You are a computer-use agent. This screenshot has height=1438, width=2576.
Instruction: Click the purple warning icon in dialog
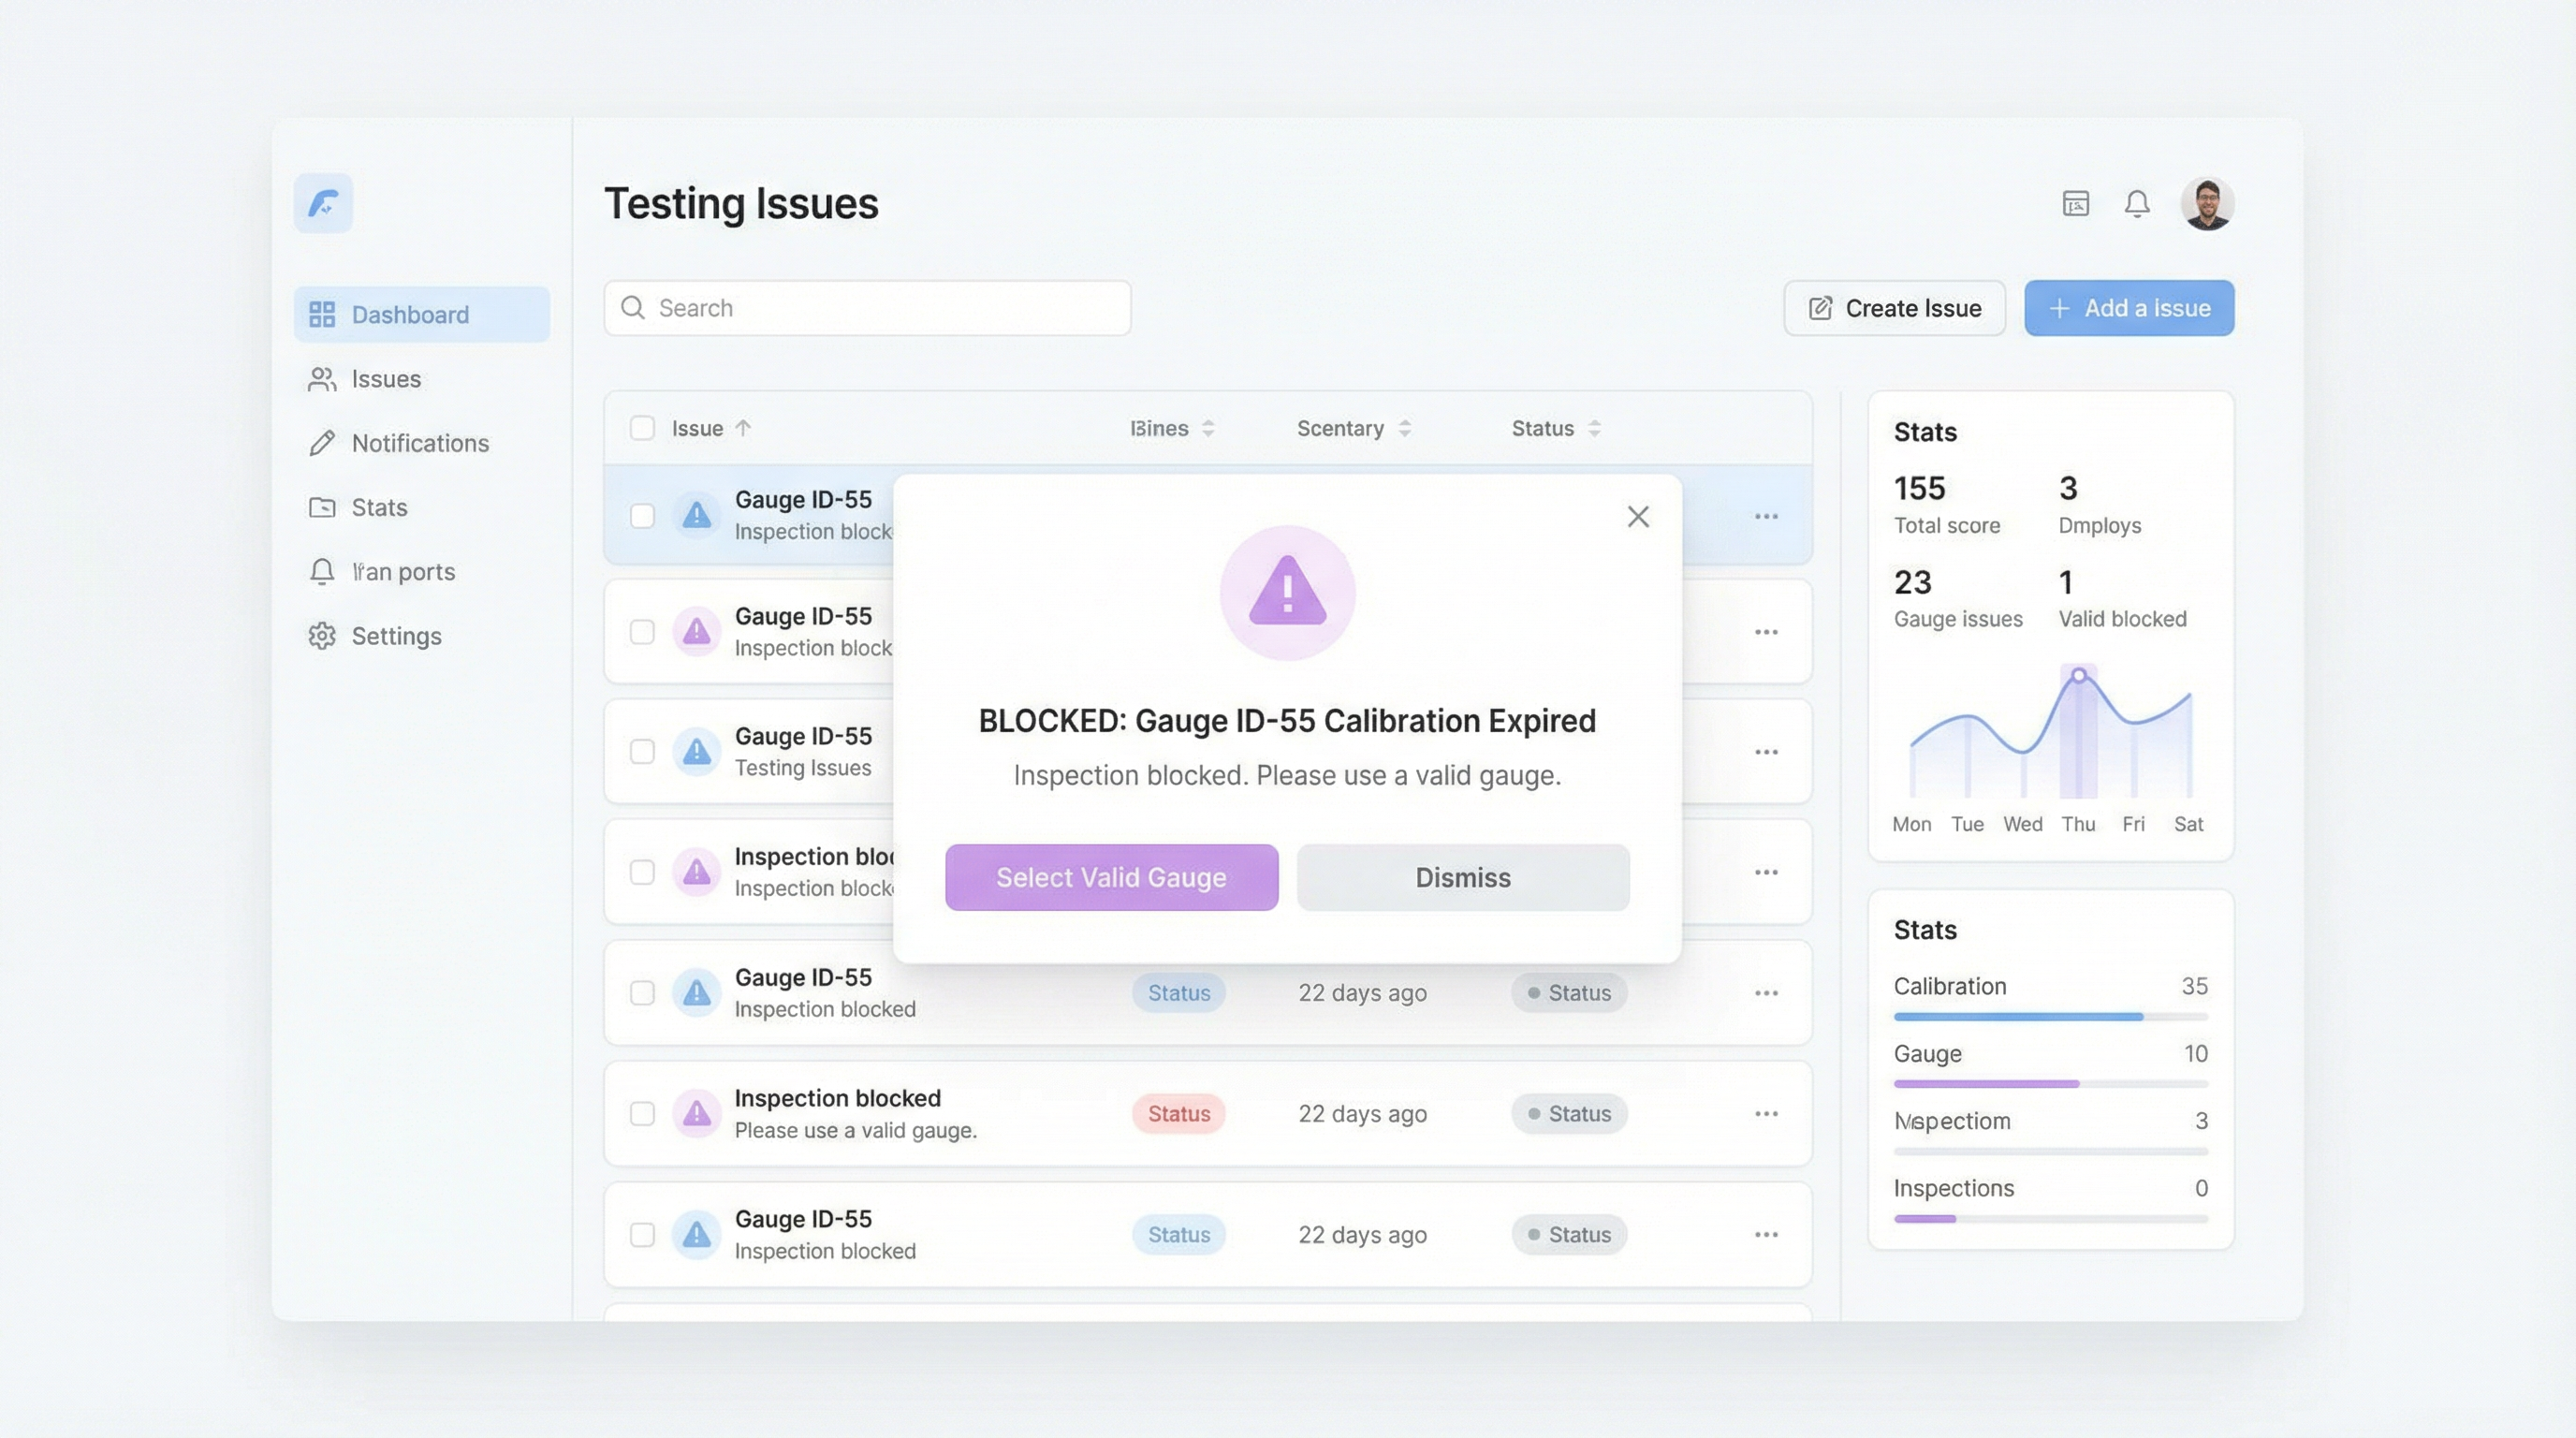coord(1287,592)
